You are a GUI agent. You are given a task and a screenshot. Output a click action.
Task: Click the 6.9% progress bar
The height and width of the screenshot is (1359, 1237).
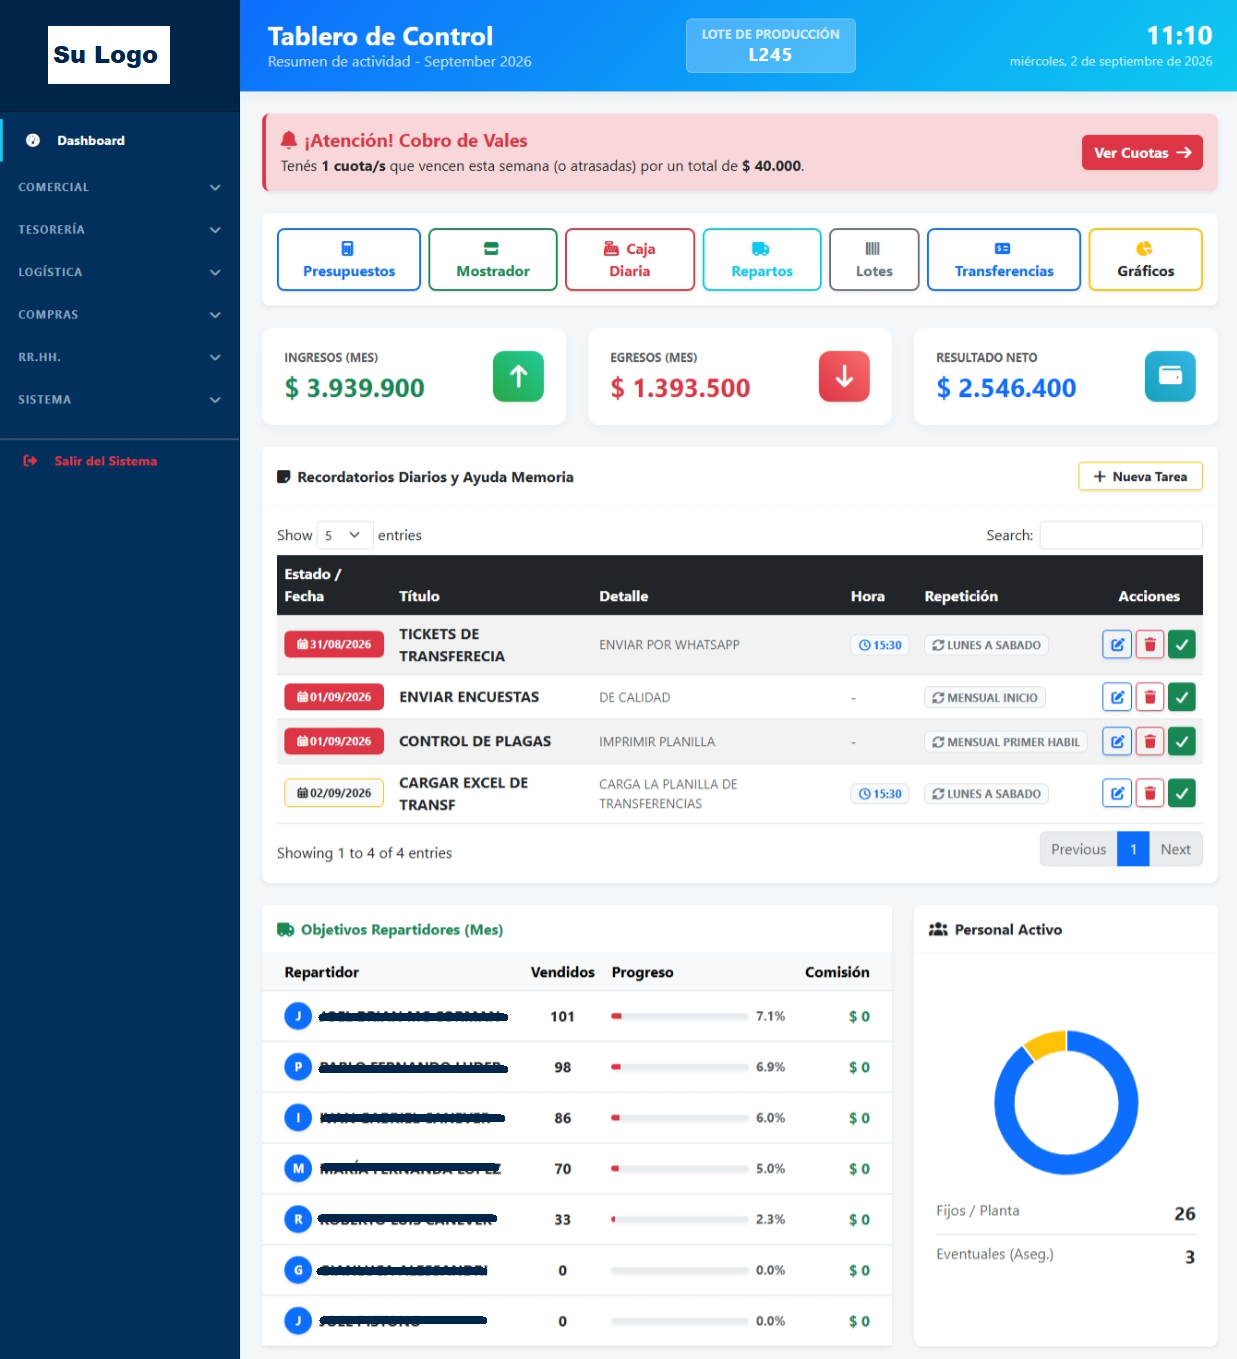(x=680, y=1067)
